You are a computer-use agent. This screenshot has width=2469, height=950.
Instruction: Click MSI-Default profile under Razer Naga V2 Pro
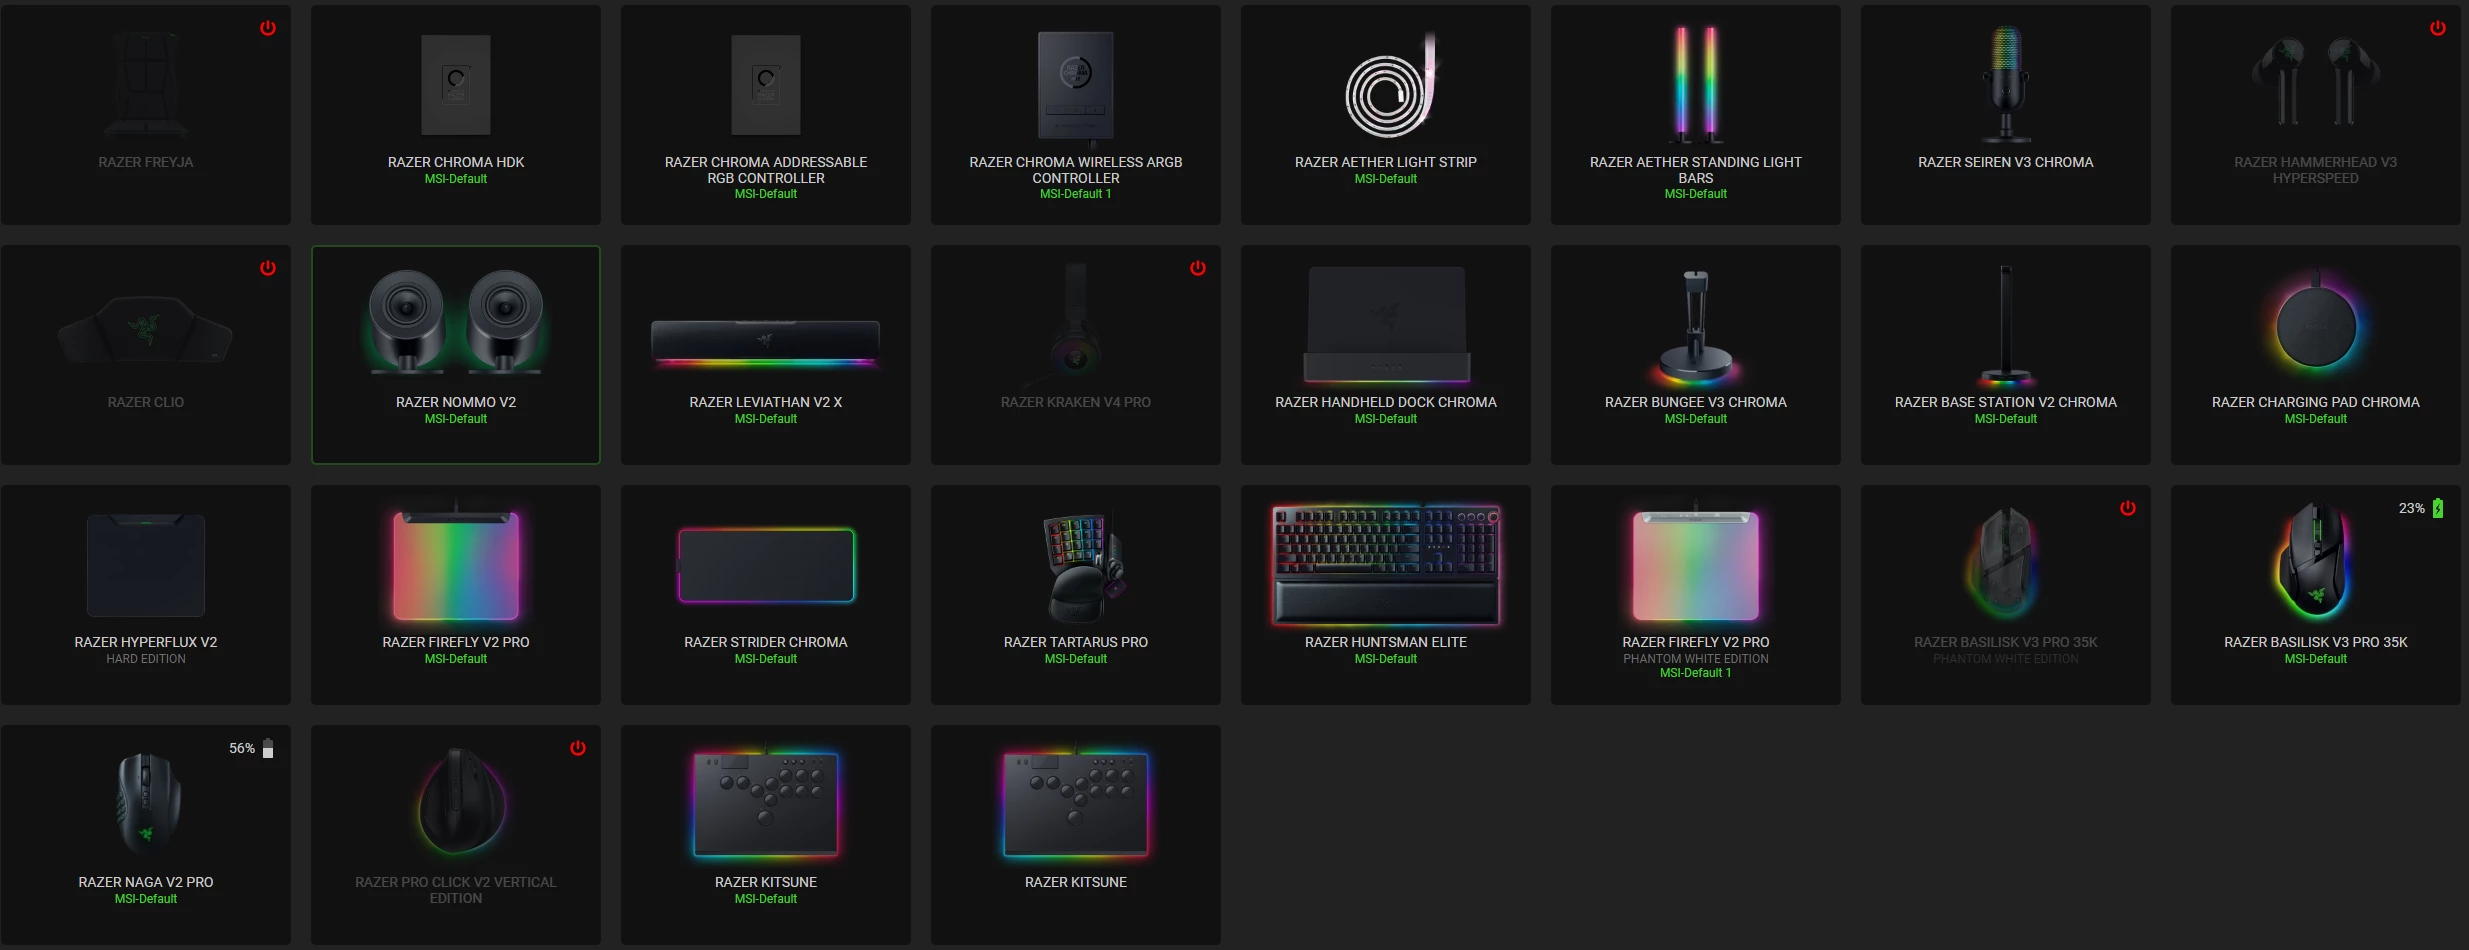click(146, 899)
